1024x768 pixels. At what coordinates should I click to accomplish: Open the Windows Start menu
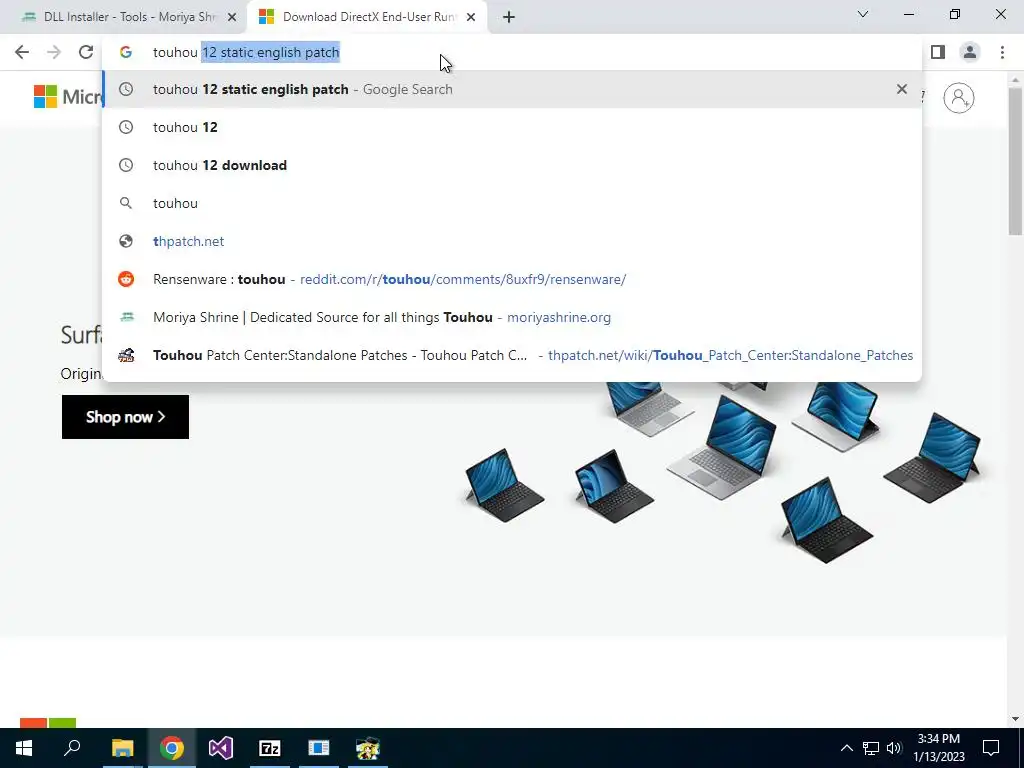click(24, 748)
